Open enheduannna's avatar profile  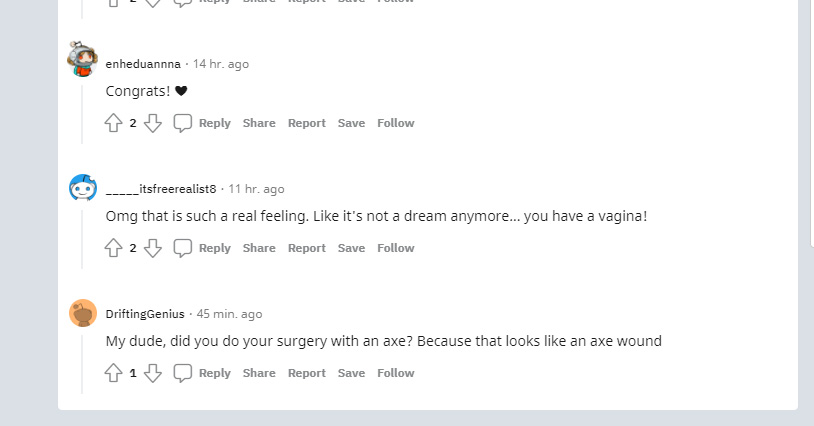[83, 59]
